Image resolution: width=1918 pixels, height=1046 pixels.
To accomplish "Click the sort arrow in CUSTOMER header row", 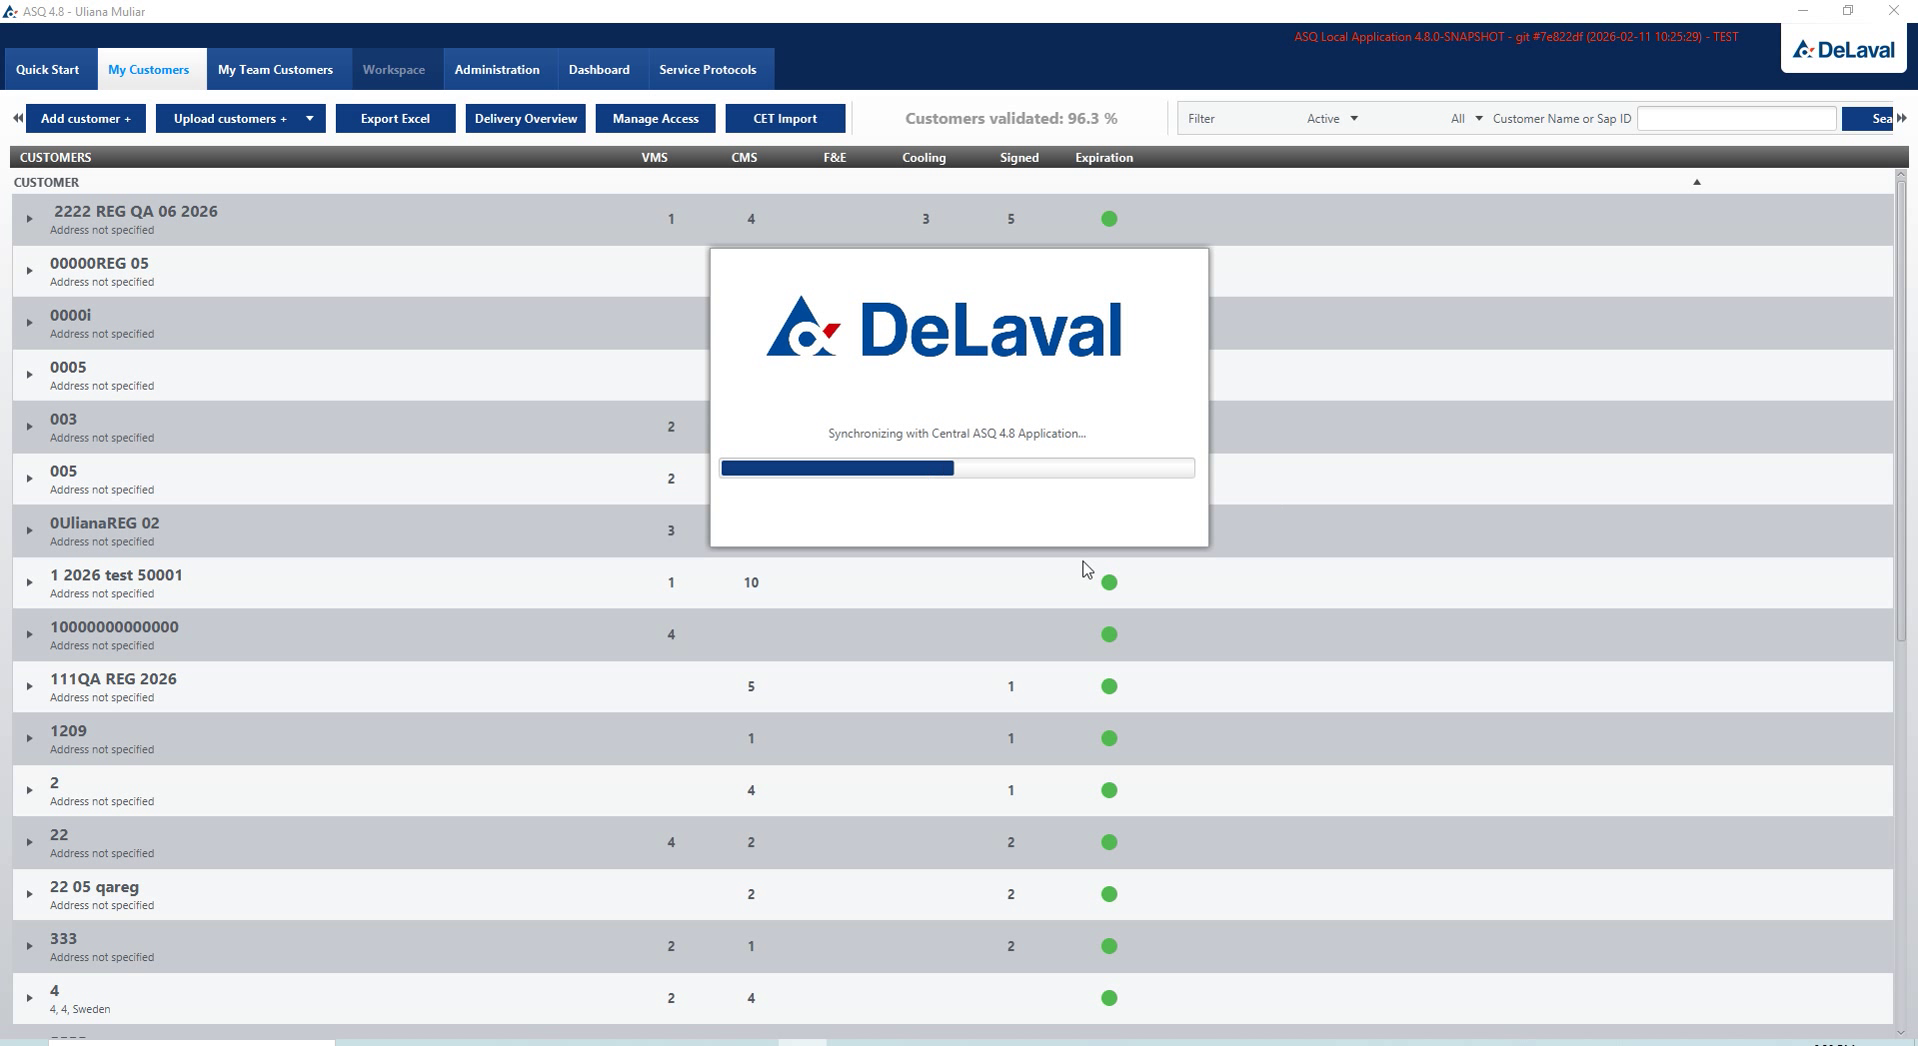I will point(1696,182).
